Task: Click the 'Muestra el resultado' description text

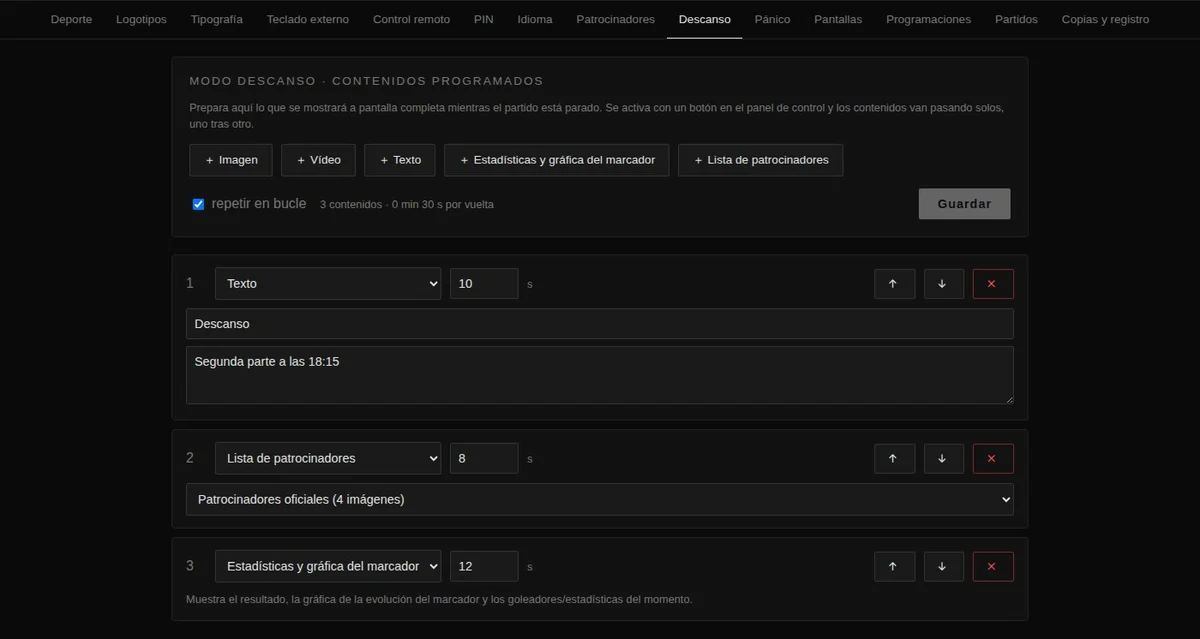Action: tap(439, 600)
